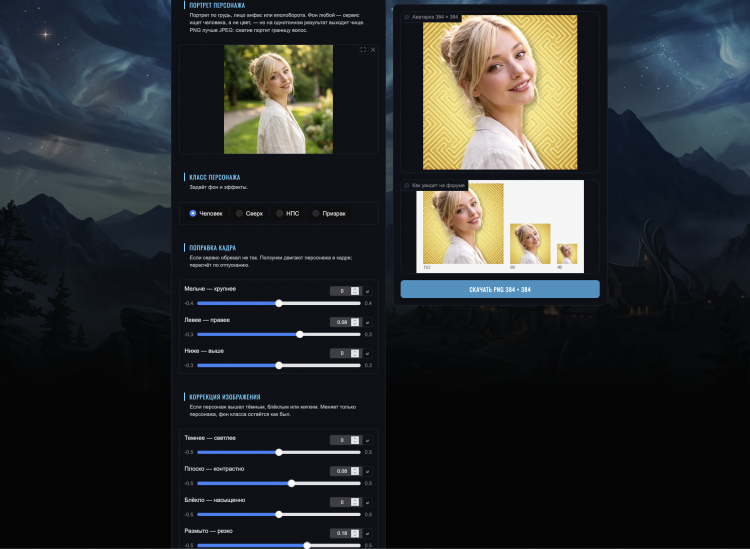The height and width of the screenshot is (549, 750).
Task: Focus the Плоско — контрастно field showing 0.08
Action: tap(345, 471)
